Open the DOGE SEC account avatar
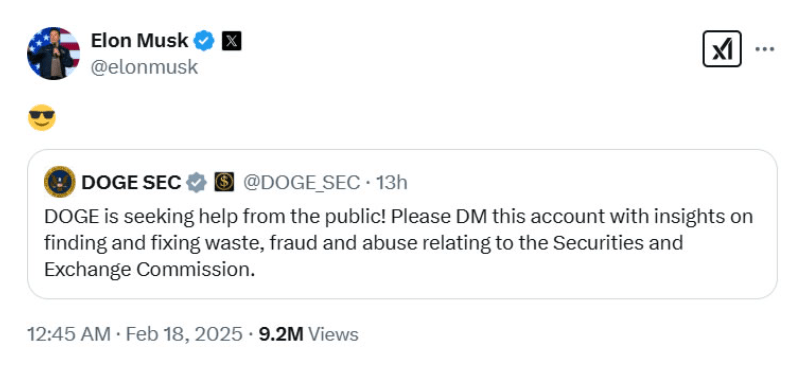 (x=60, y=182)
